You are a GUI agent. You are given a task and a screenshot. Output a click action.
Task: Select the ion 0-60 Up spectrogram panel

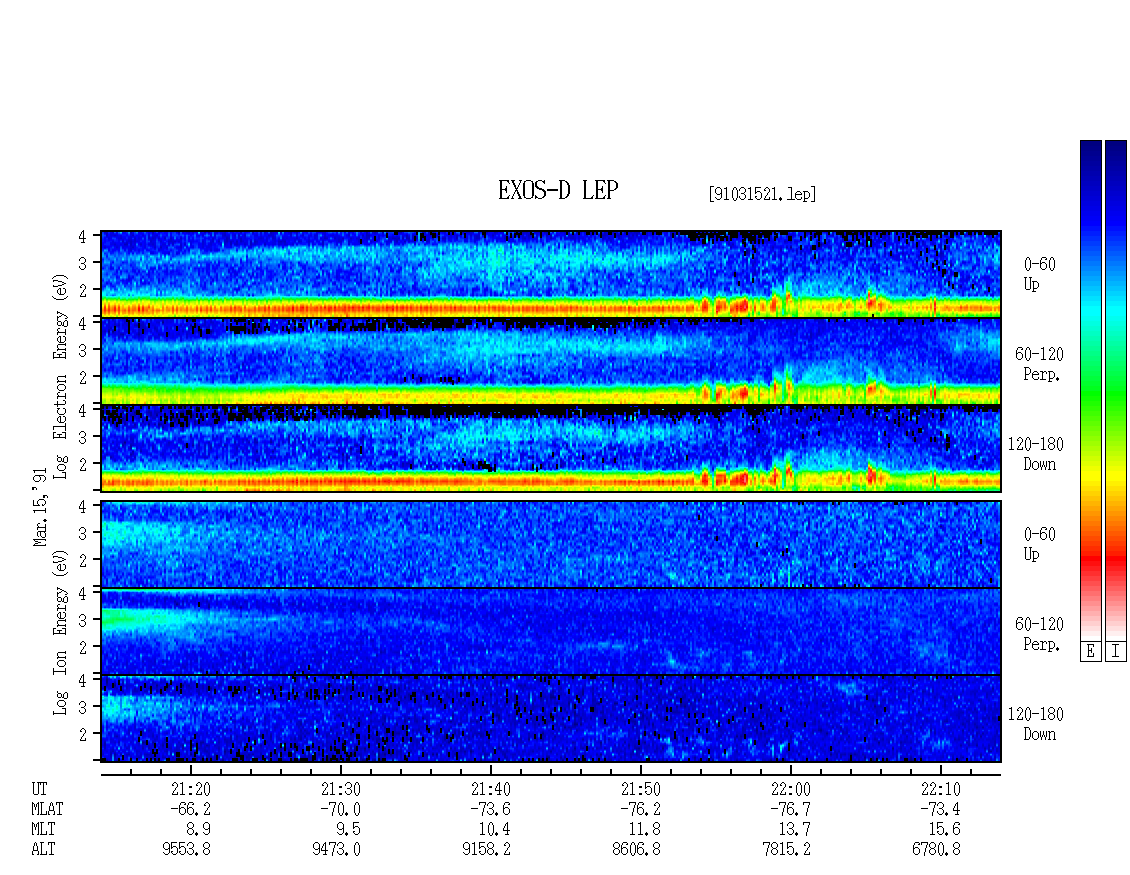[551, 544]
